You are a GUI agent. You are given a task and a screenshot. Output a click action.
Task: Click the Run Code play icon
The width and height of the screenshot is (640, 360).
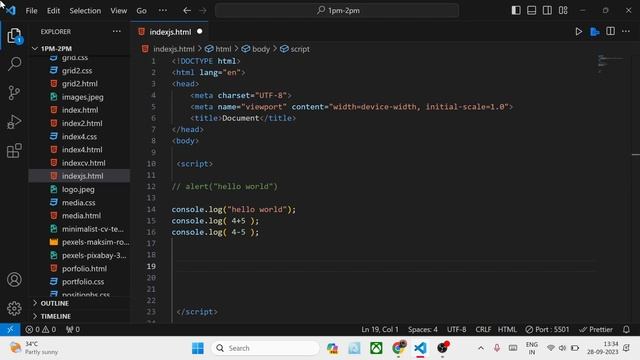(578, 31)
